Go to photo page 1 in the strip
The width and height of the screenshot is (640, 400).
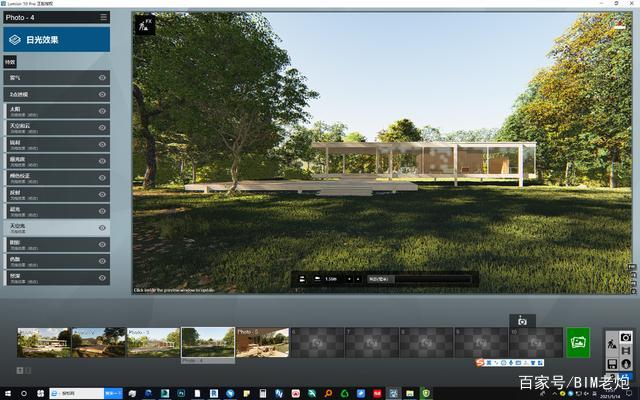tap(20, 371)
